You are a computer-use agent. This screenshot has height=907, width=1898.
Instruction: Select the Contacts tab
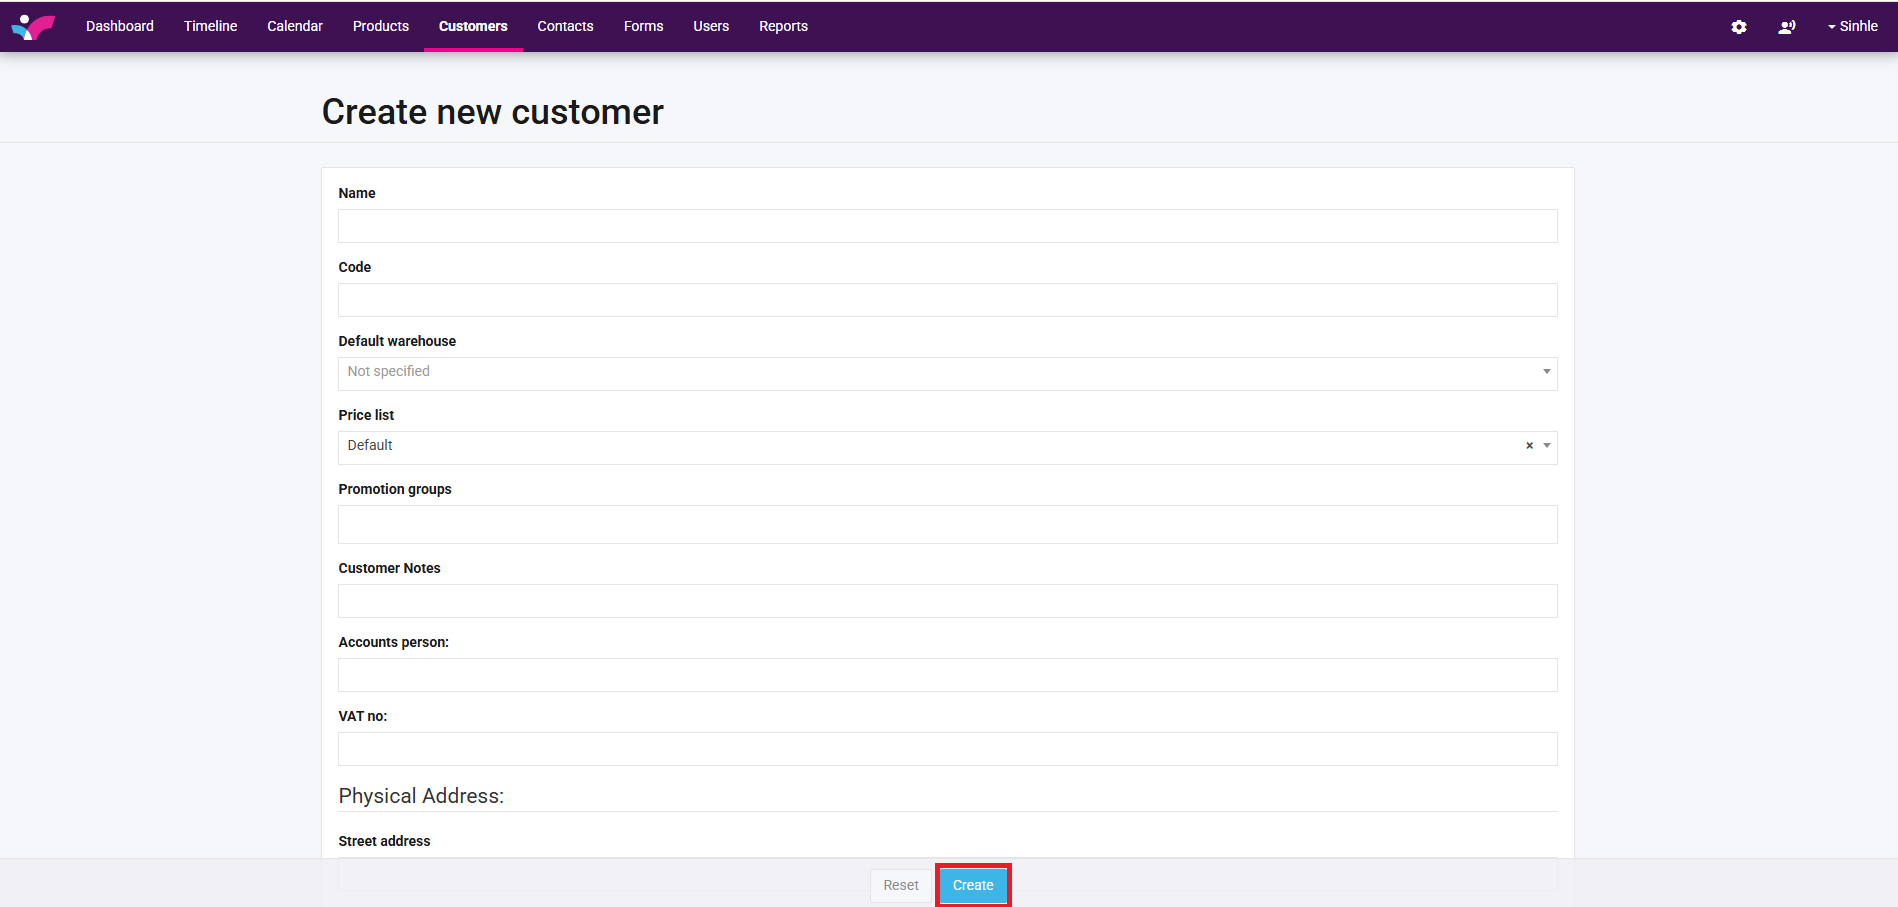[x=565, y=26]
